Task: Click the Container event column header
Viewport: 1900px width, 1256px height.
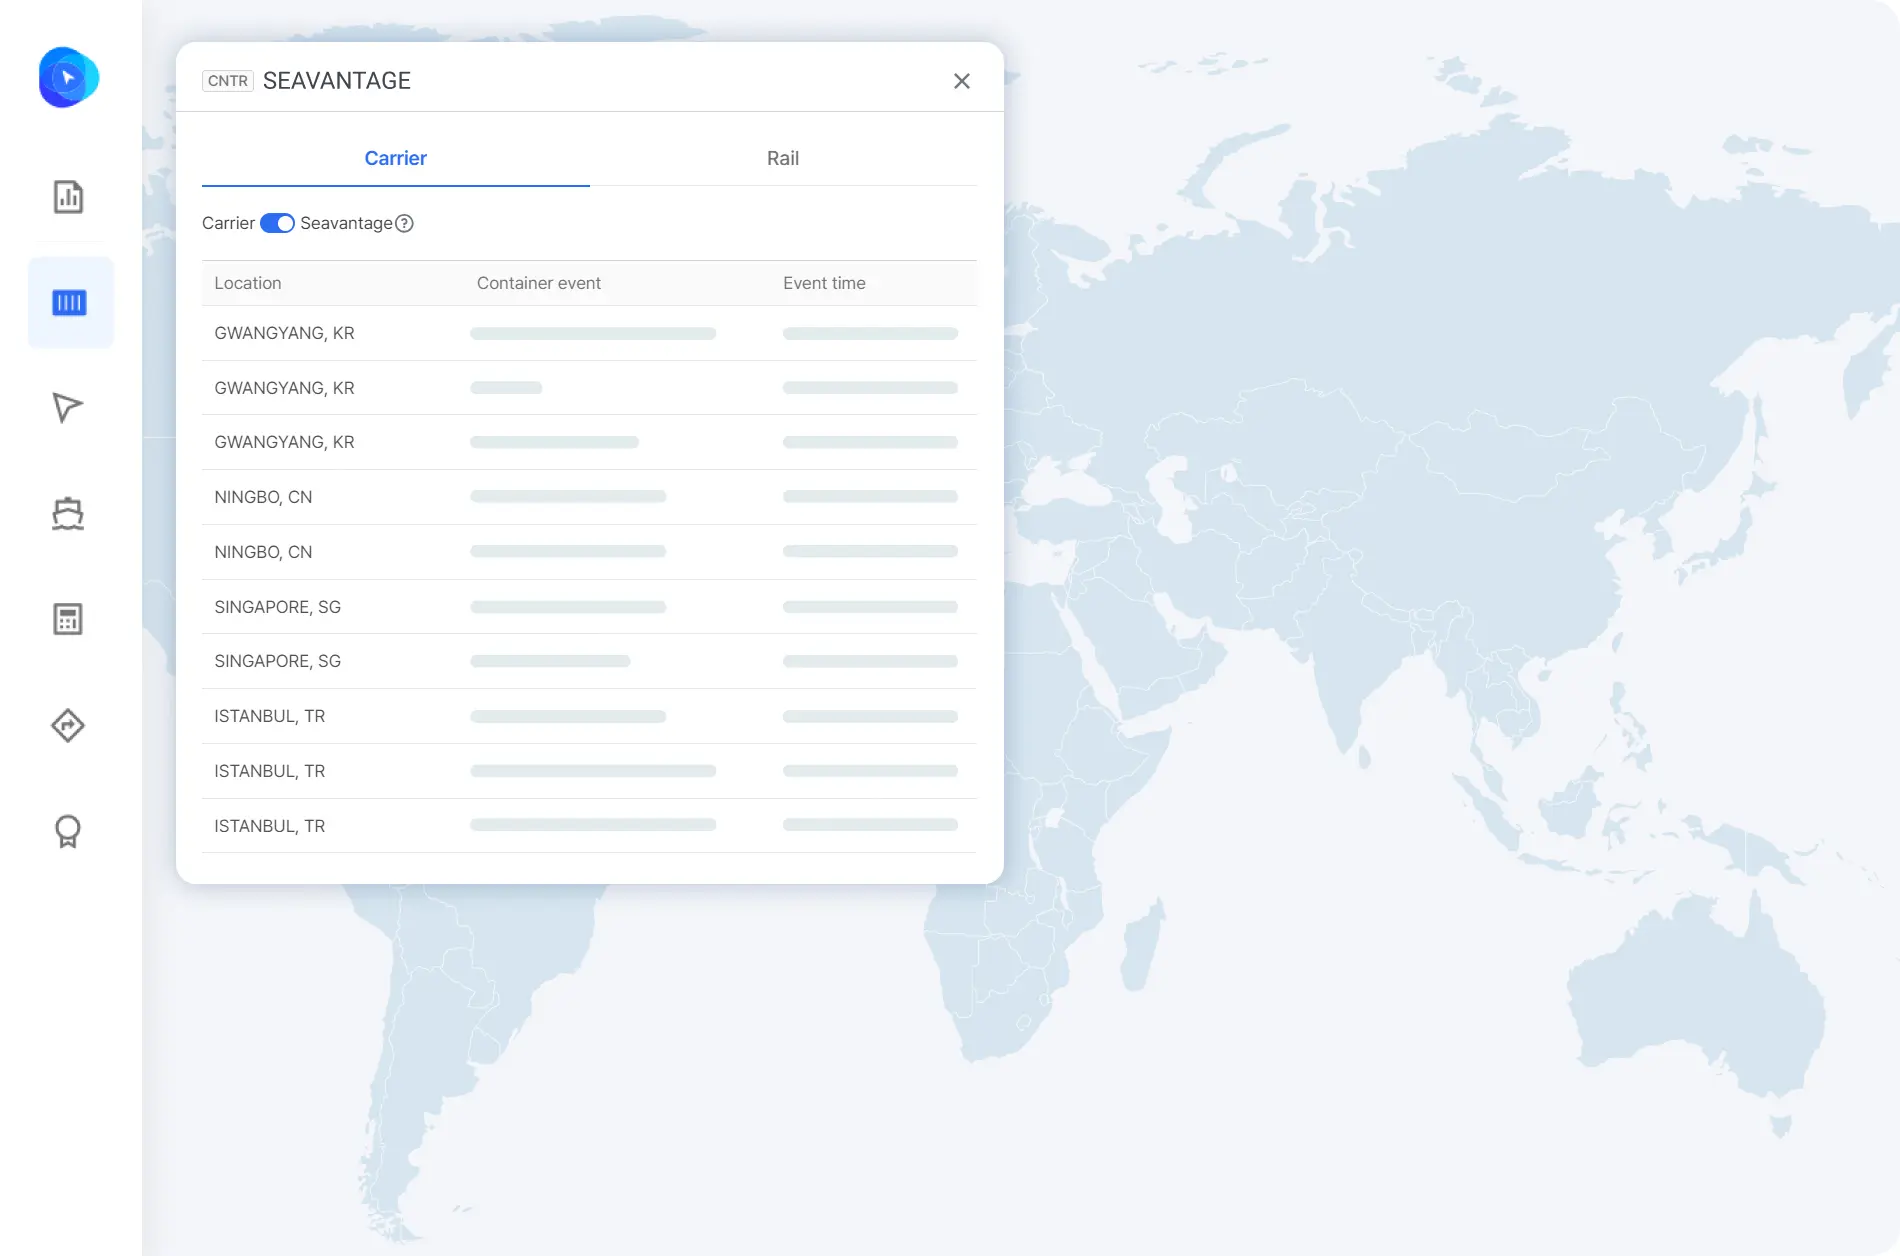Action: [539, 283]
